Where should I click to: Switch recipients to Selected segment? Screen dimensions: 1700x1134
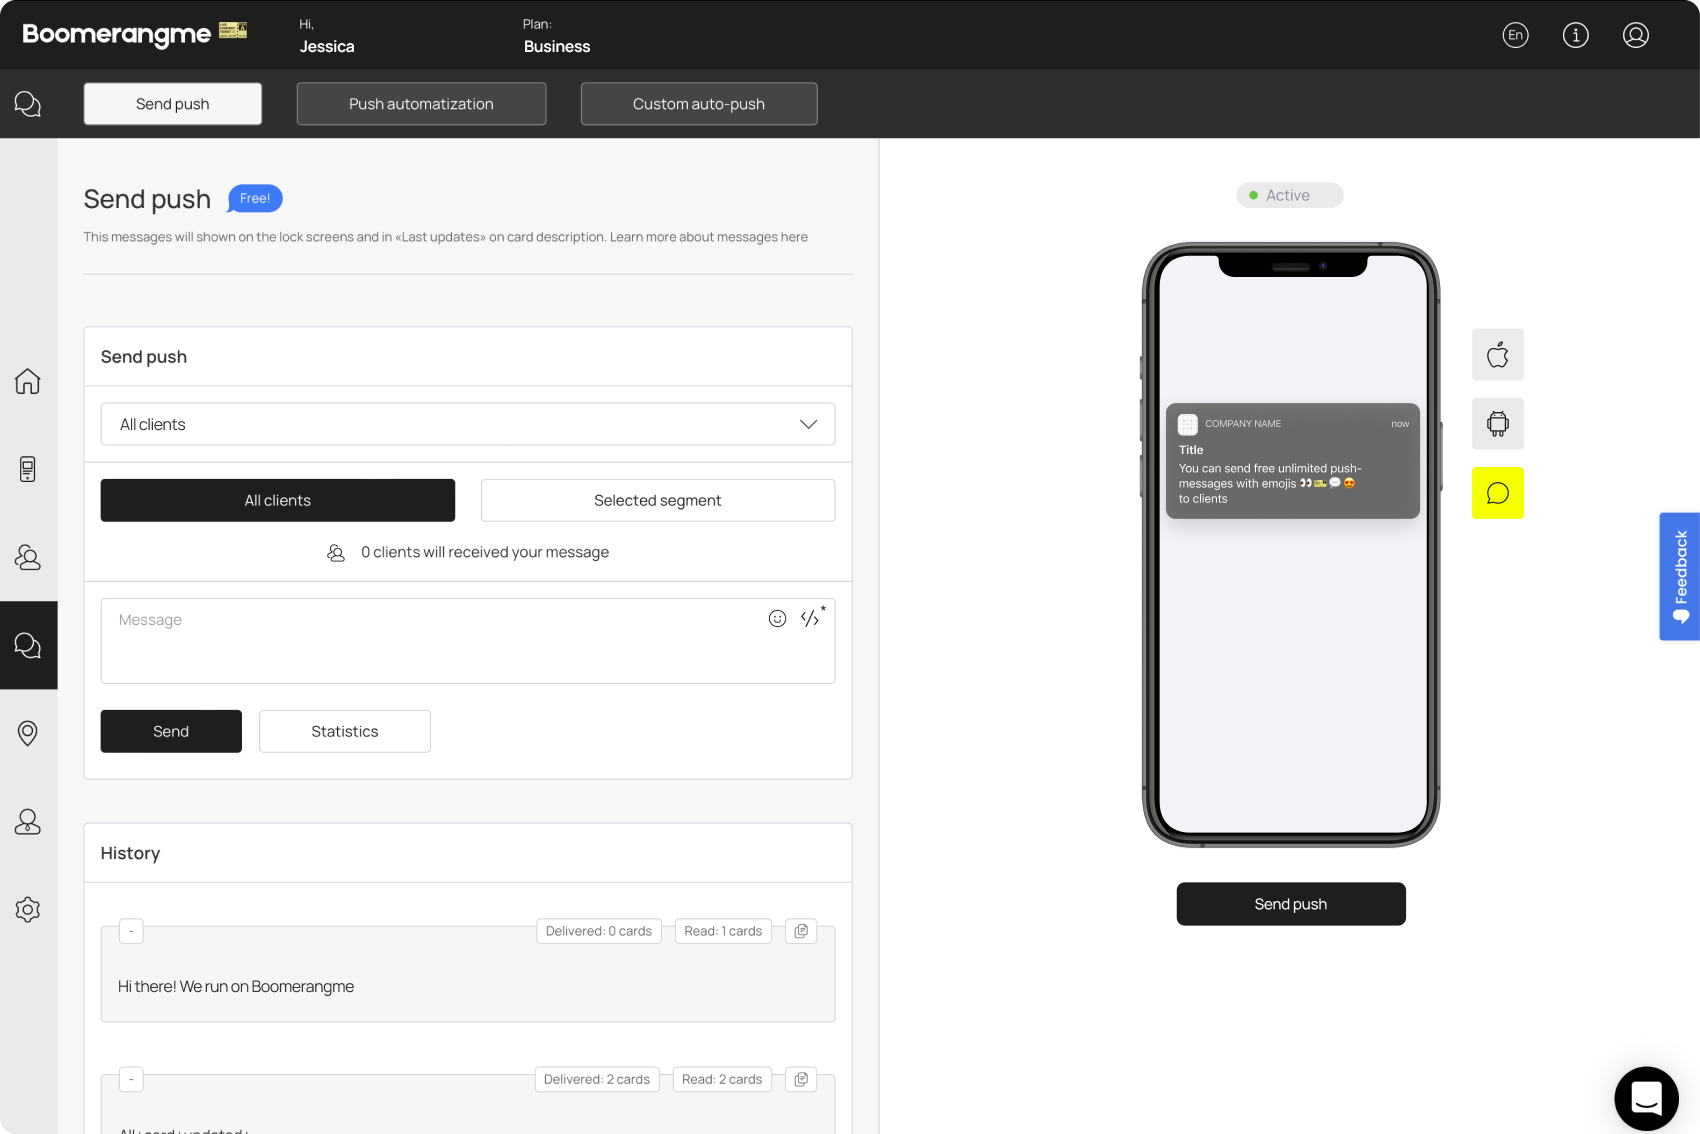click(x=657, y=500)
